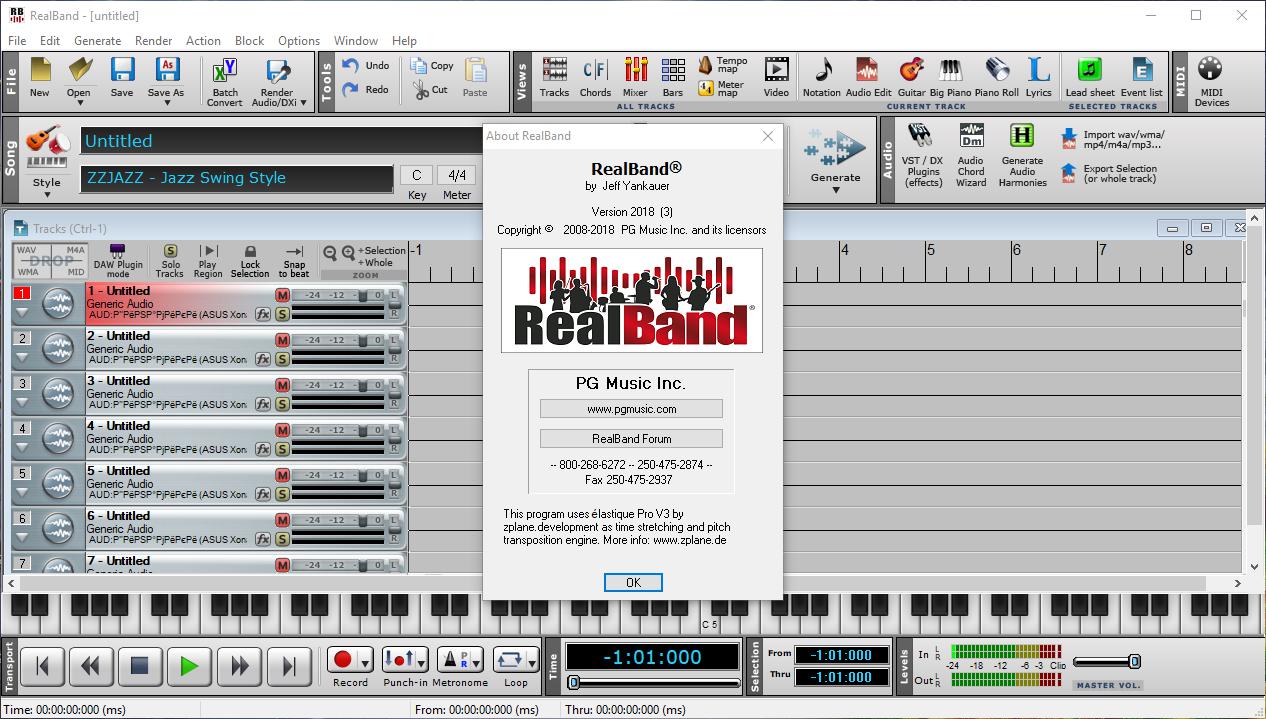1266x719 pixels.
Task: Expand the track 3 menu triangle
Action: (22, 402)
